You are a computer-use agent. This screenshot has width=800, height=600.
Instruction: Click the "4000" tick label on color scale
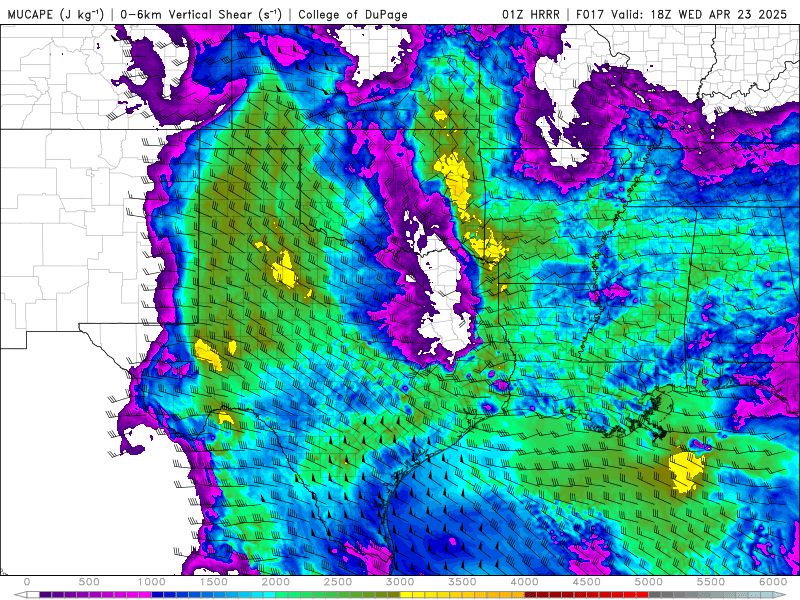click(x=525, y=582)
